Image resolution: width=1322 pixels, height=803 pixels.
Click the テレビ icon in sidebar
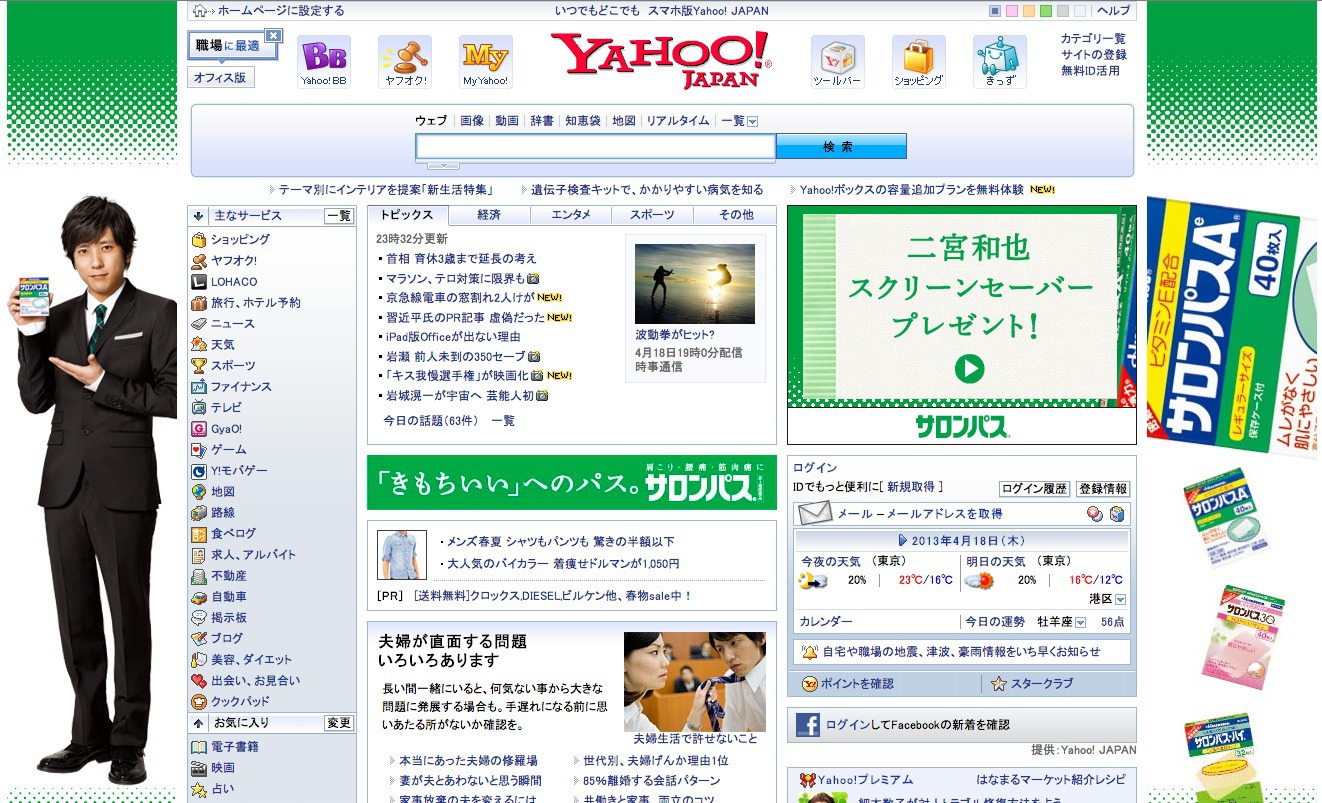199,408
